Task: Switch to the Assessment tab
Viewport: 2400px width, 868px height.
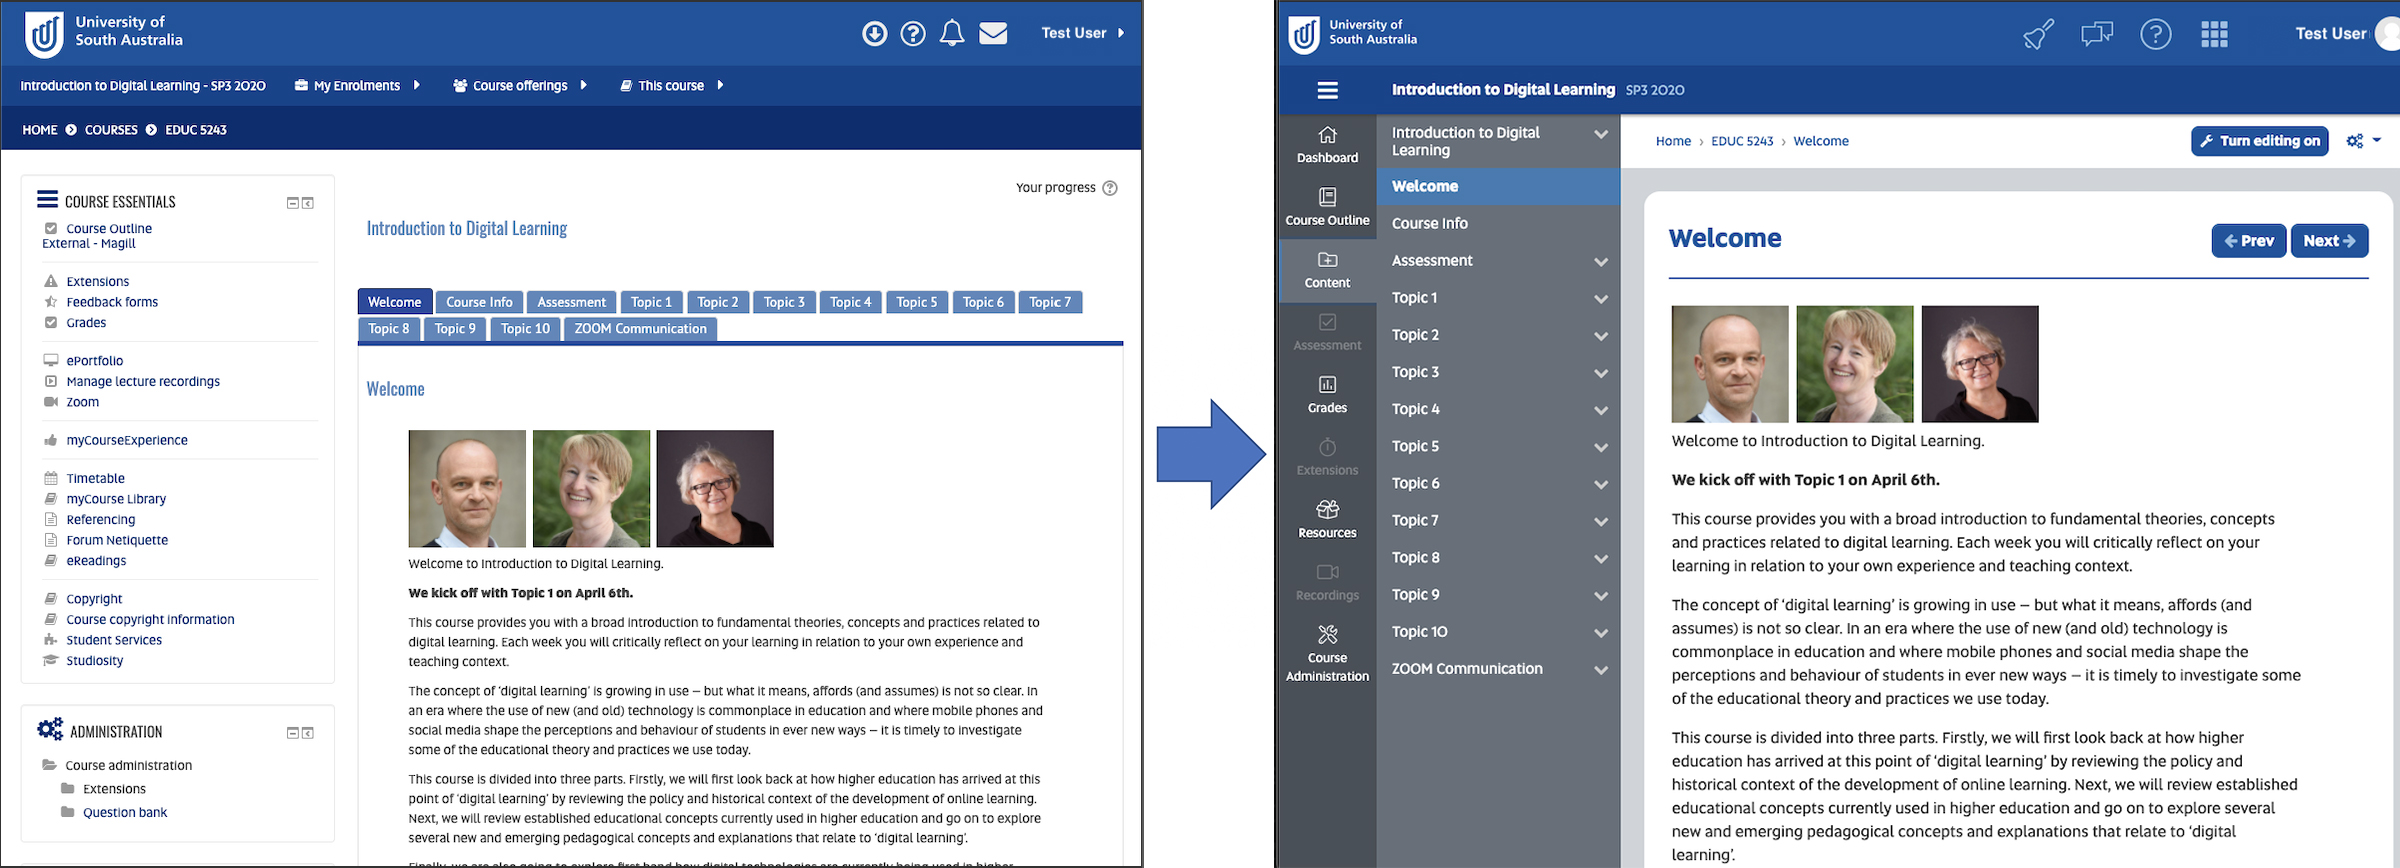Action: [571, 302]
